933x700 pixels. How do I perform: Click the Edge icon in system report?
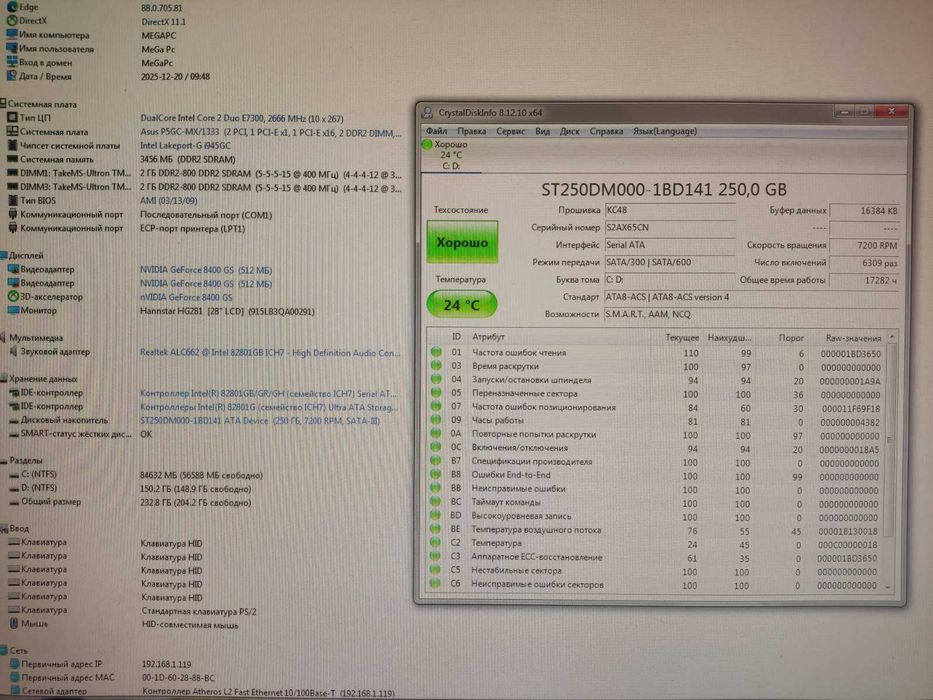click(x=12, y=7)
